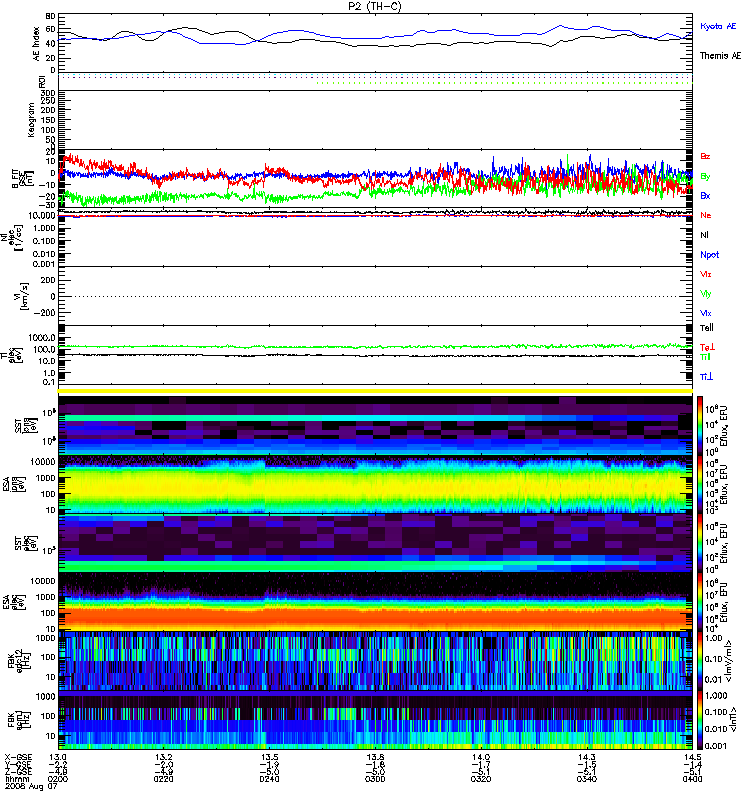Click the mV/m electric field color bar

(700, 661)
